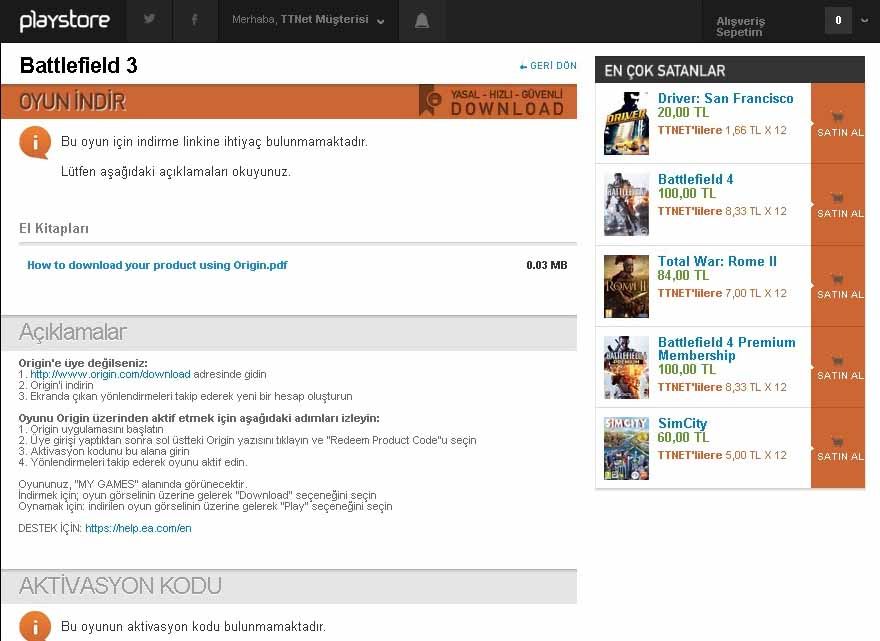The image size is (880, 641).
Task: Open the help.ea.com/en support link
Action: 138,528
